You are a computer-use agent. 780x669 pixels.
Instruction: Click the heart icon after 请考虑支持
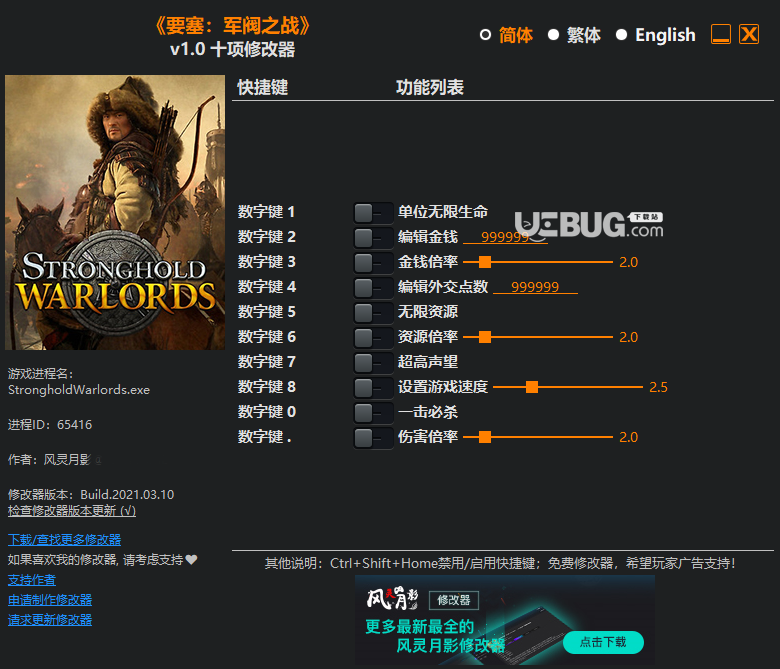(192, 560)
